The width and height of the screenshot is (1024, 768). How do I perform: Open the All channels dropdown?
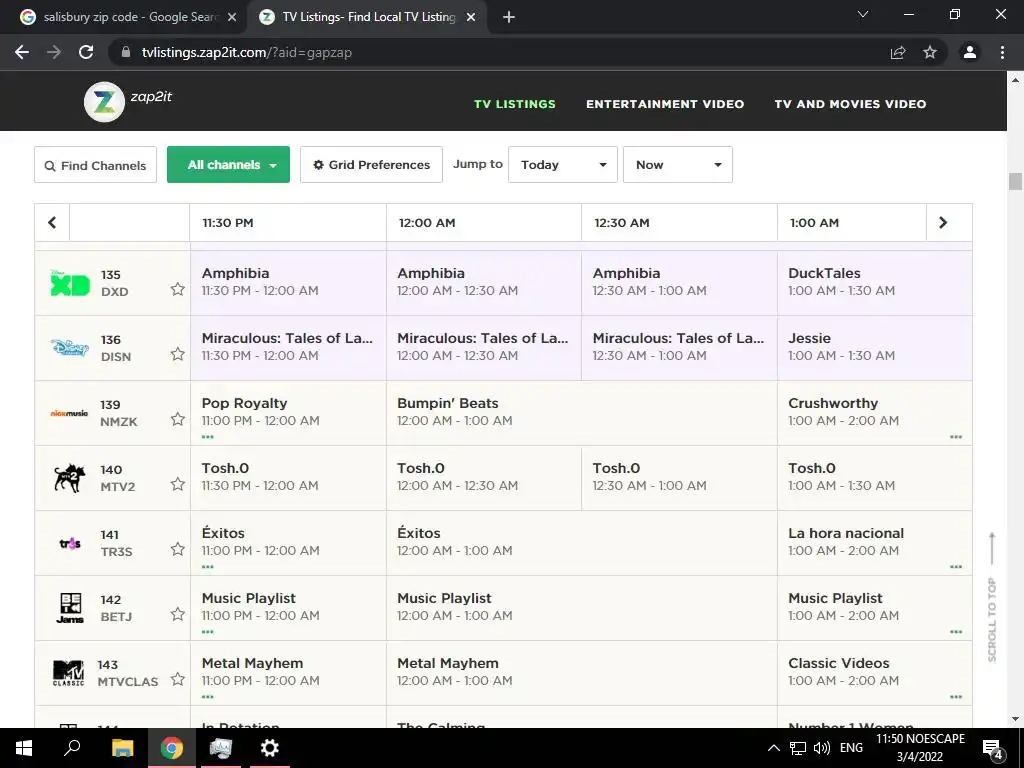coord(229,165)
